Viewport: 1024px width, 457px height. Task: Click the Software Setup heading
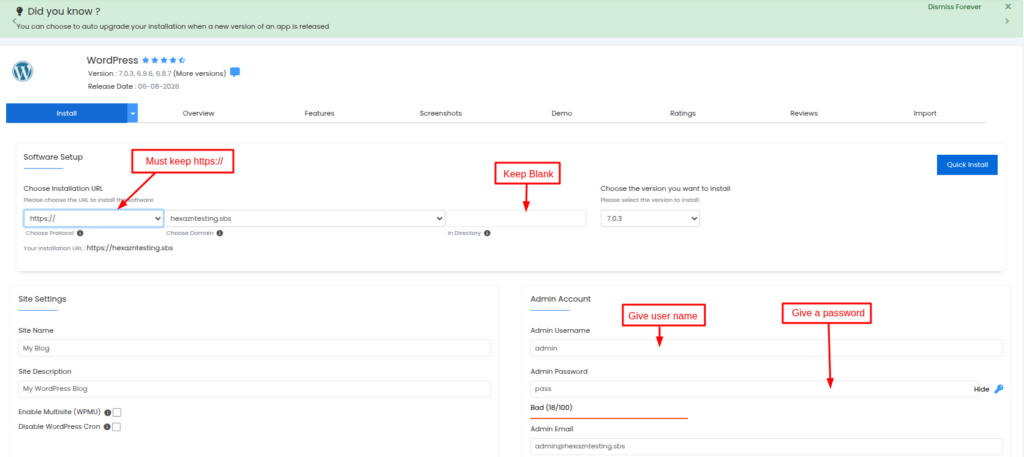[53, 157]
